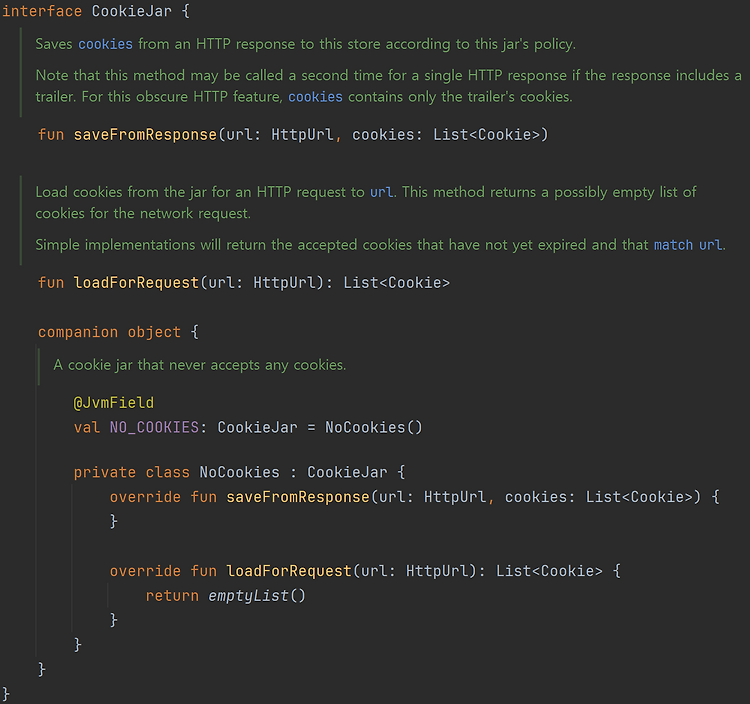Click the 'match' link in the doc comment
750x704 pixels.
673,245
